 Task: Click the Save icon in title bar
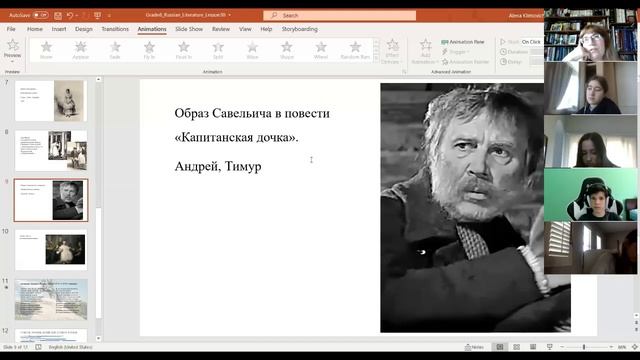click(58, 16)
